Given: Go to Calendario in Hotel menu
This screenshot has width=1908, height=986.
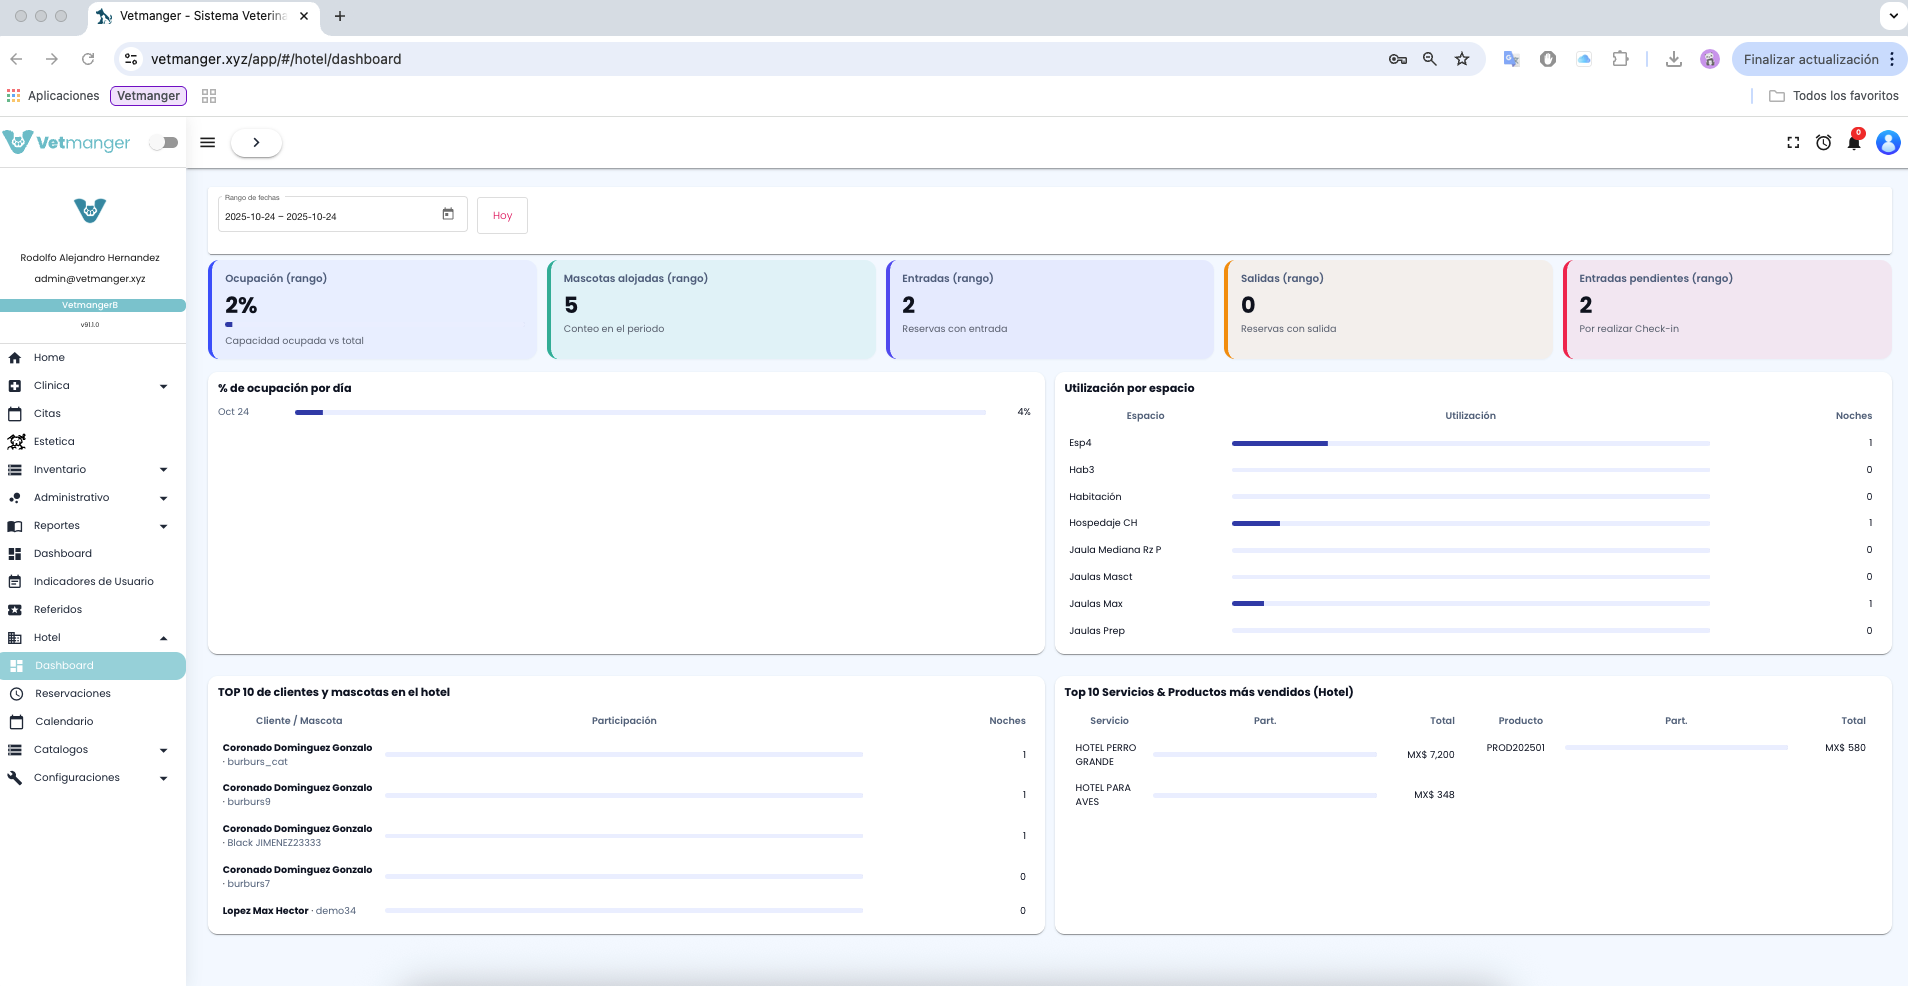Looking at the screenshot, I should (64, 722).
